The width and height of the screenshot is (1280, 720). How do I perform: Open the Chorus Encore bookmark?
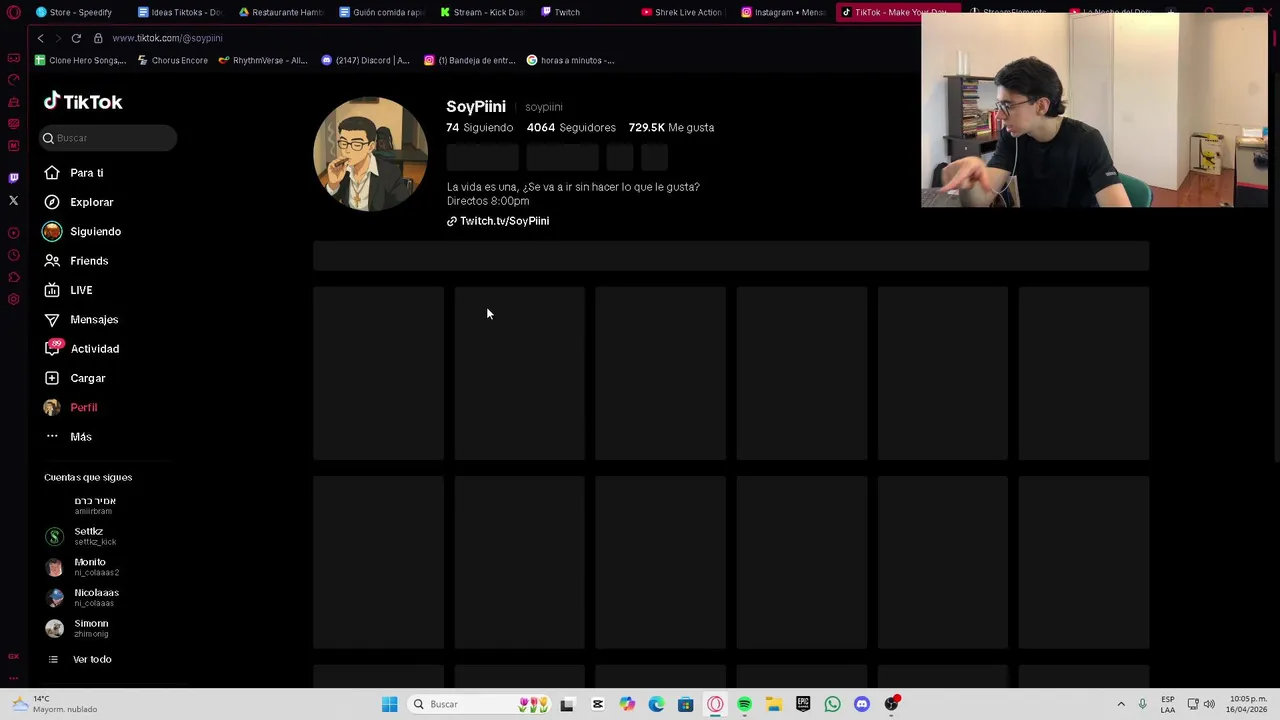(x=172, y=60)
